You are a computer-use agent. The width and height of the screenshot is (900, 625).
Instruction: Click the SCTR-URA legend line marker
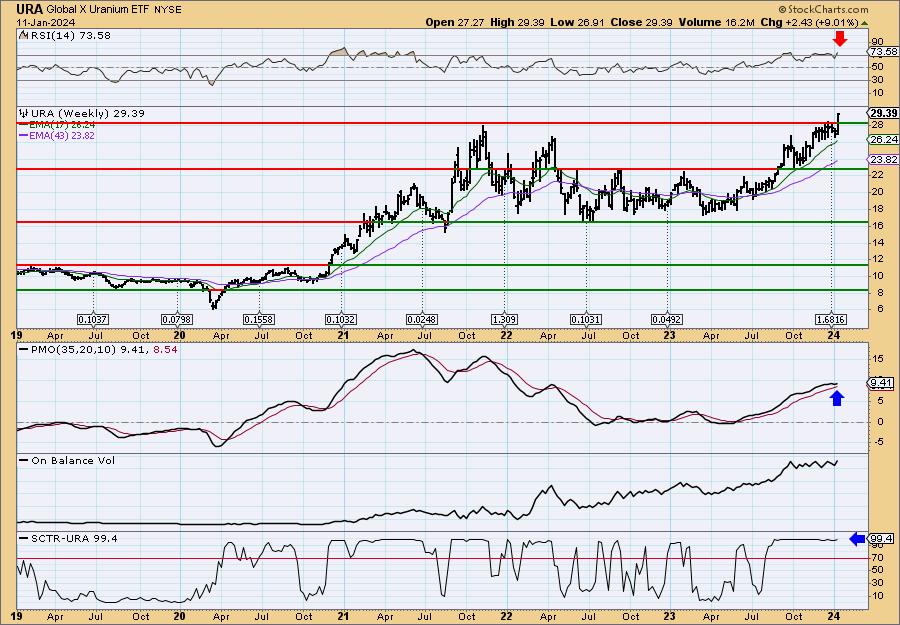24,538
